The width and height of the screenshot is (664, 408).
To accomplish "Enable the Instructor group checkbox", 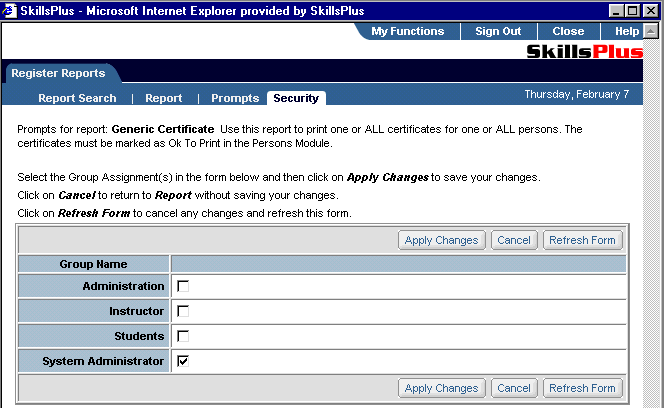I will pyautogui.click(x=183, y=311).
